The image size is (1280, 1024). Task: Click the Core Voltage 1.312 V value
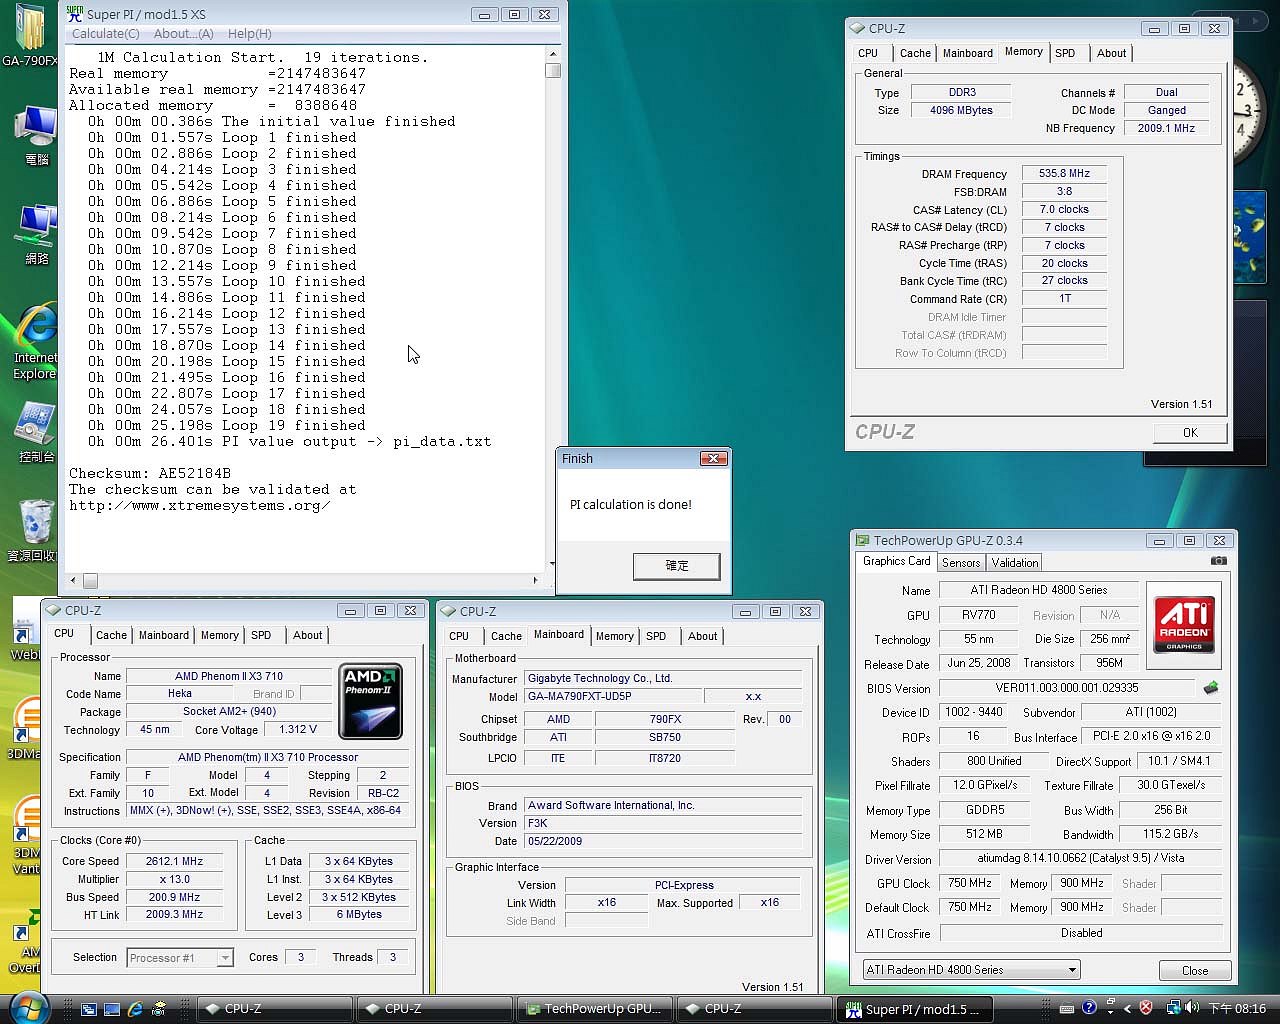298,730
